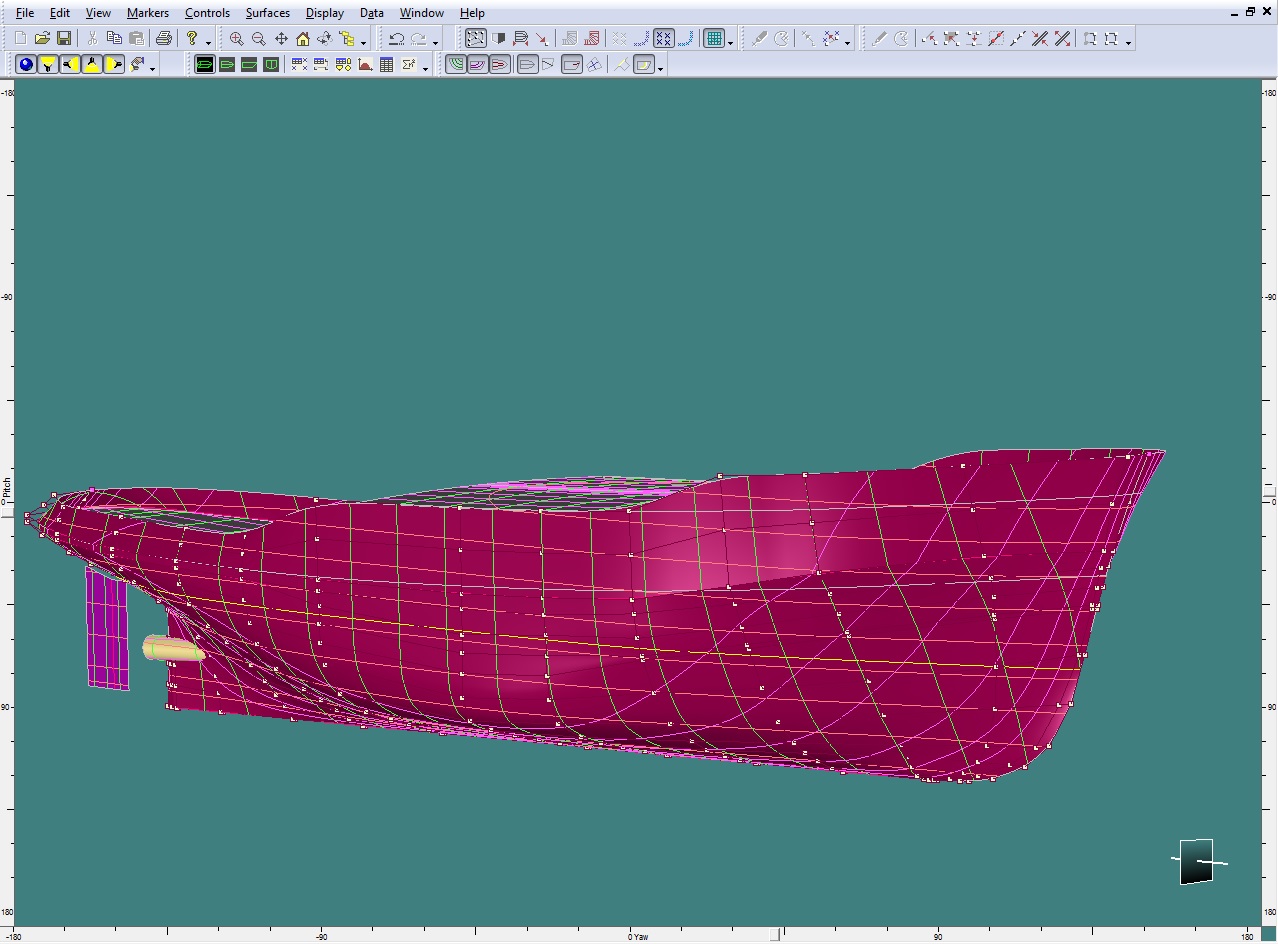This screenshot has width=1278, height=944.
Task: Click the hand-pointer icon after the yellow view buttons
Action: pos(137,65)
